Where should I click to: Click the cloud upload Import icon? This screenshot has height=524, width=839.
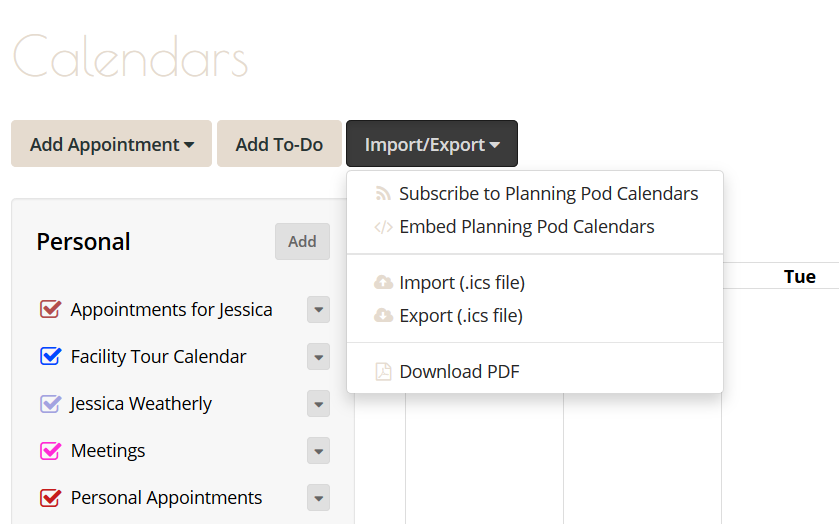coord(383,282)
